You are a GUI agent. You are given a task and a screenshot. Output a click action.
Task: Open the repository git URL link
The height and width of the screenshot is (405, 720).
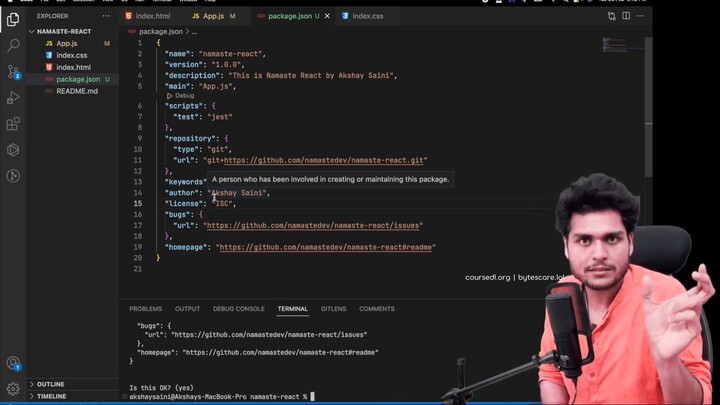click(x=324, y=160)
